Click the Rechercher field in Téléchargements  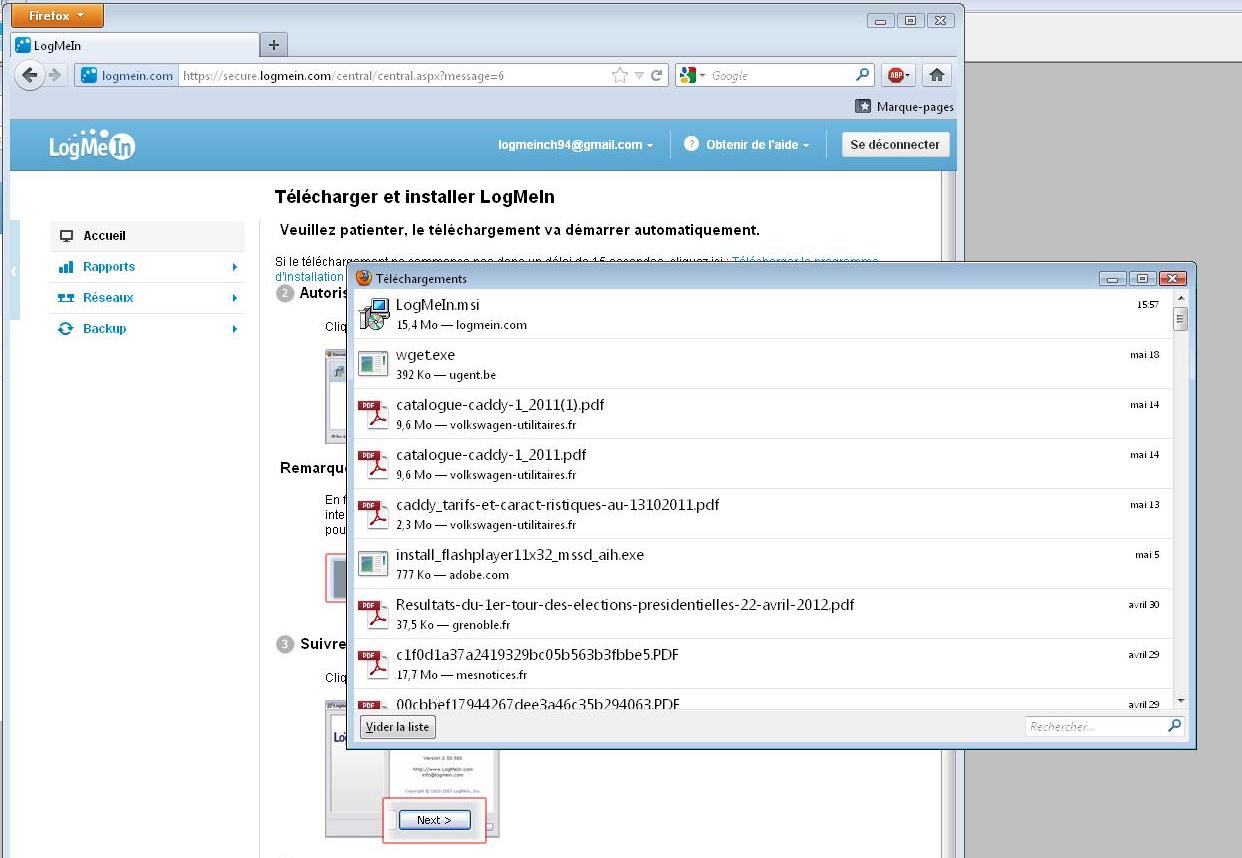(x=1096, y=727)
